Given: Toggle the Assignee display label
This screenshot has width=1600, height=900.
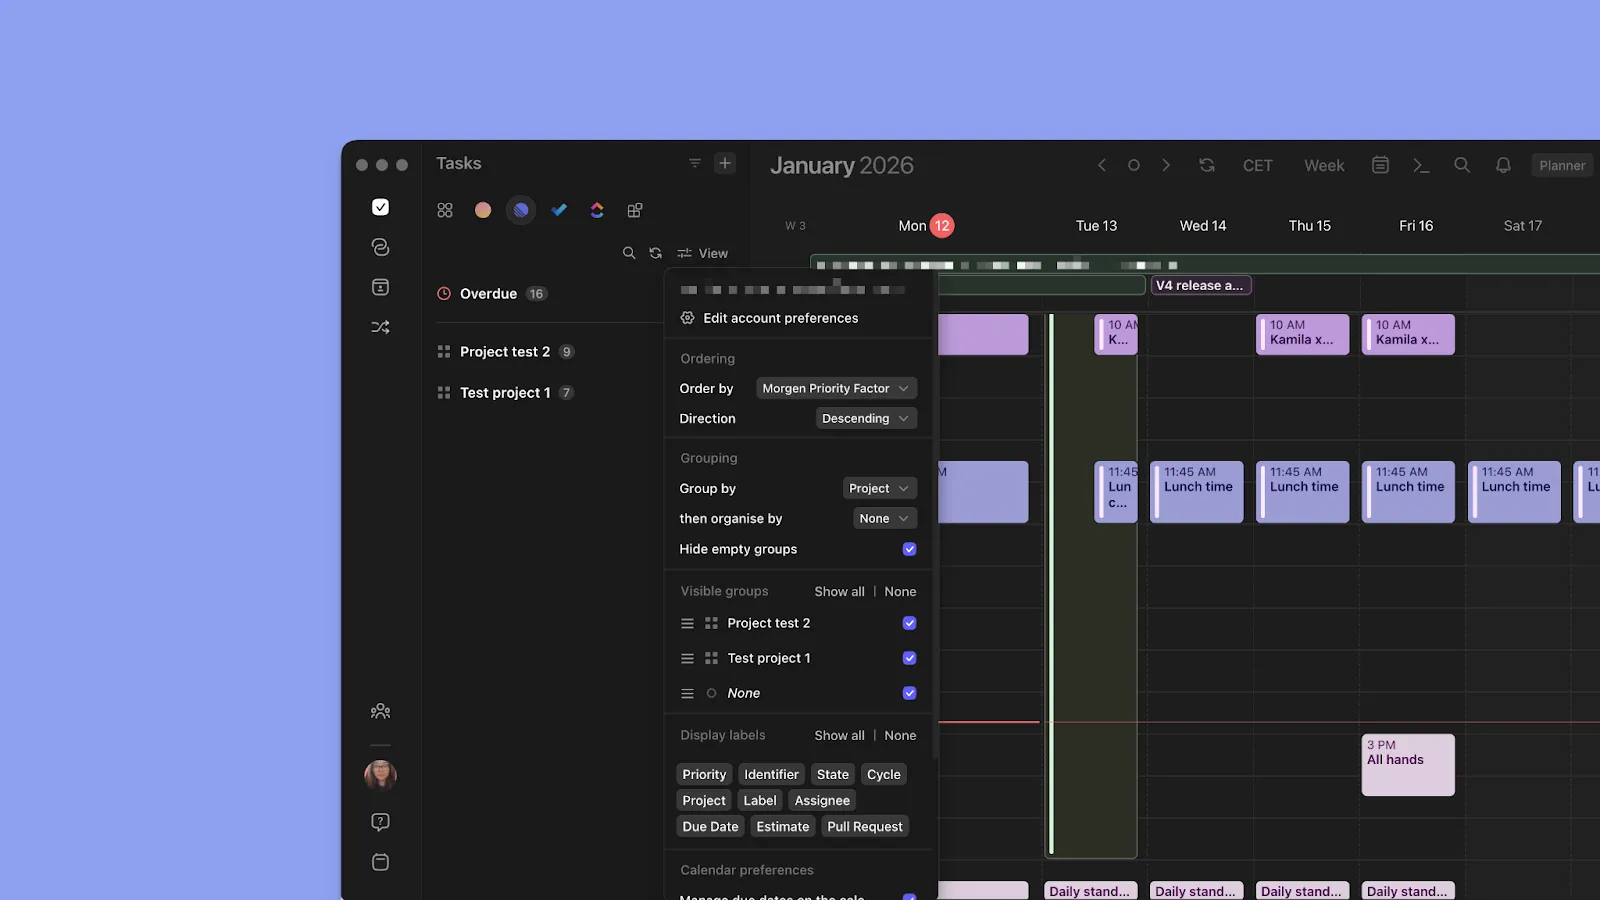Looking at the screenshot, I should [x=822, y=800].
